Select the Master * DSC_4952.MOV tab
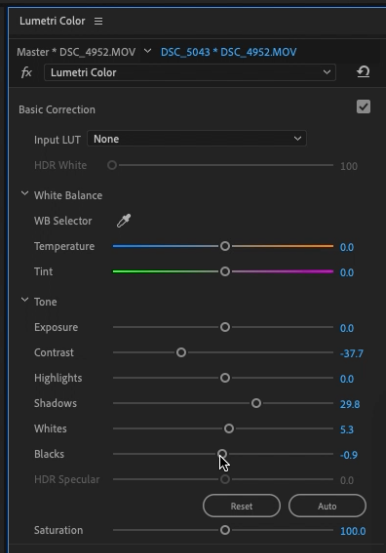 (x=76, y=52)
